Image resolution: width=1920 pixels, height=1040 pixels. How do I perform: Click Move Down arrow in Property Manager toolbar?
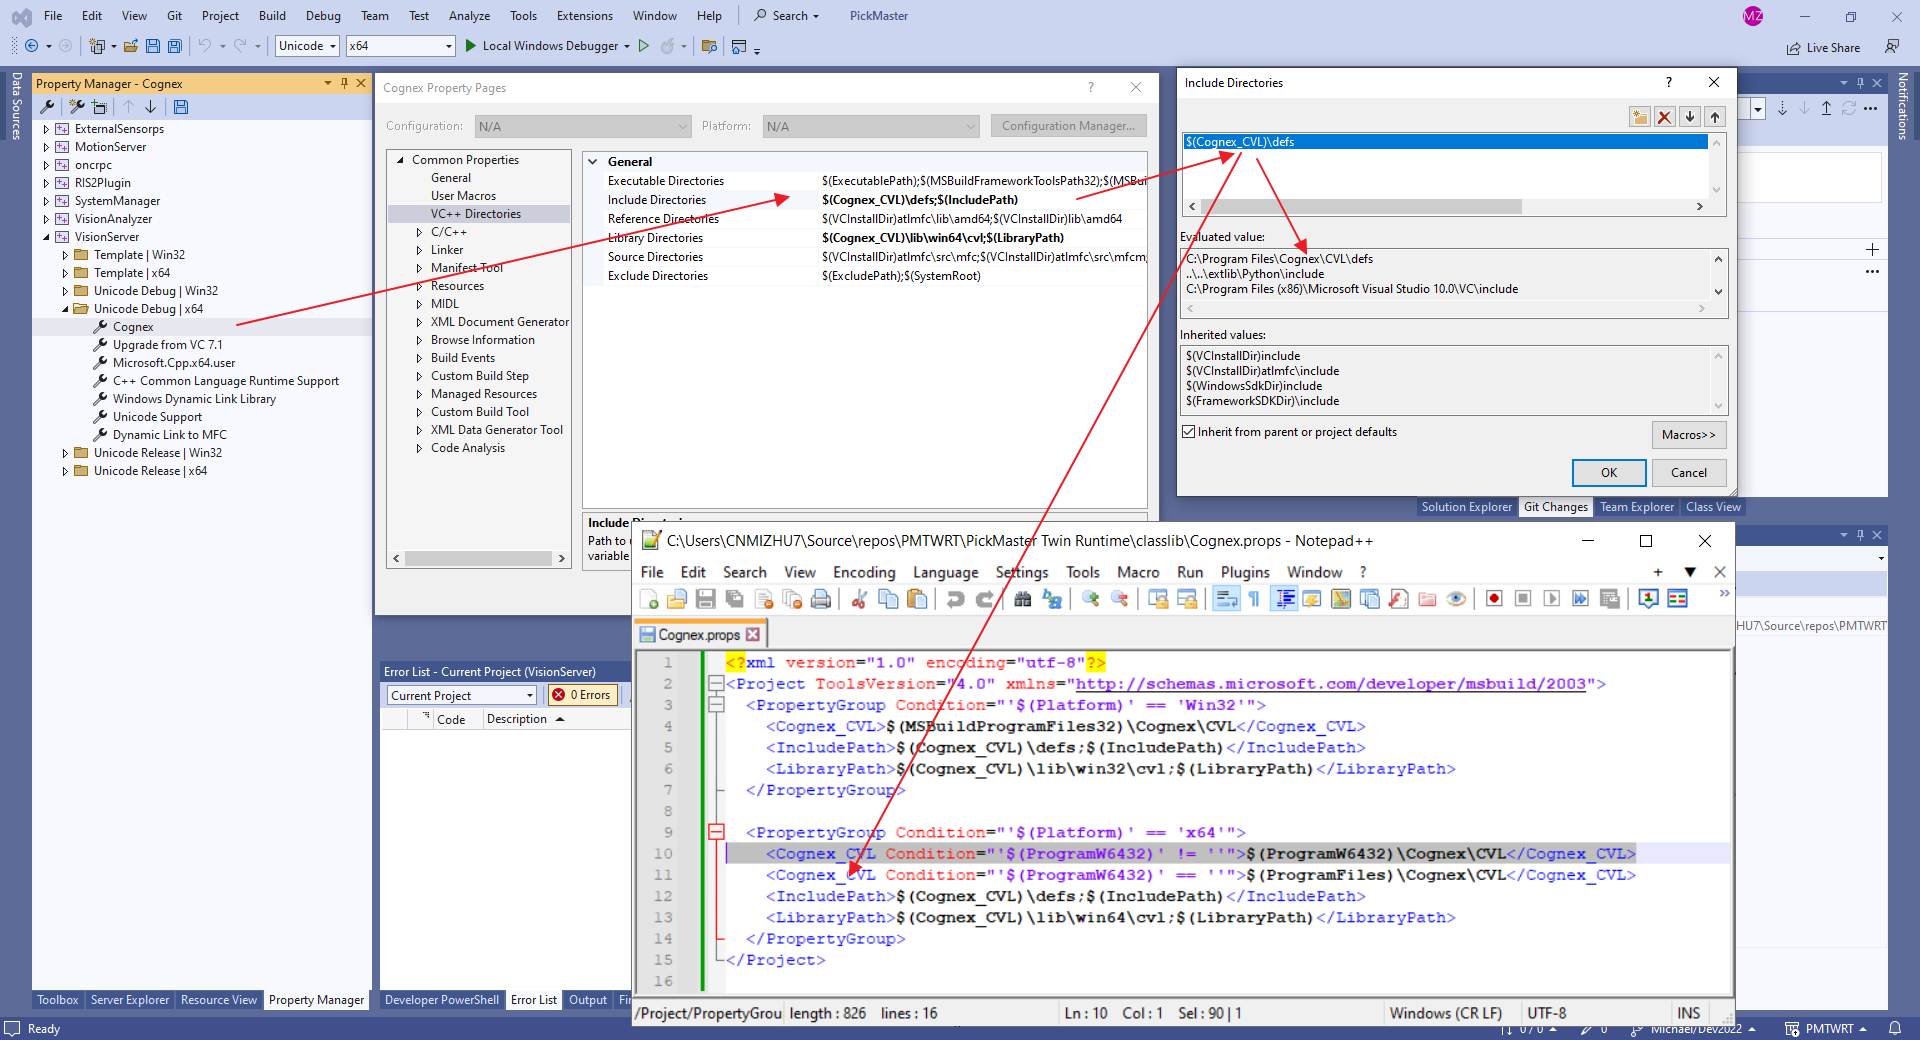tap(151, 107)
